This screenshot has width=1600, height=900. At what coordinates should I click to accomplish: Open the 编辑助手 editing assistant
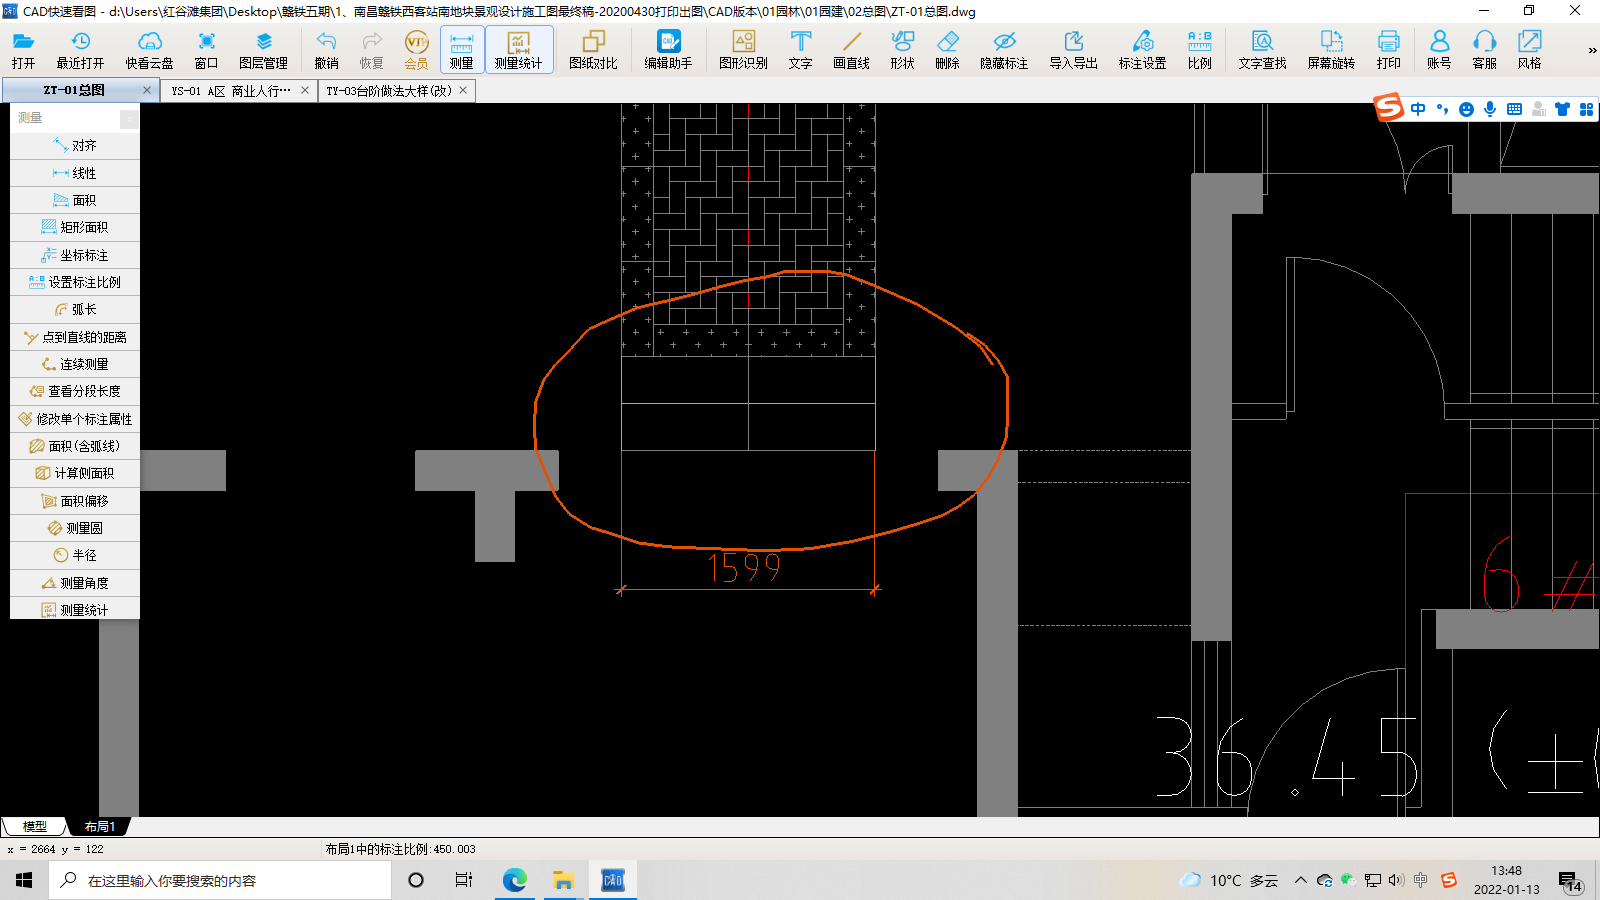click(x=668, y=49)
